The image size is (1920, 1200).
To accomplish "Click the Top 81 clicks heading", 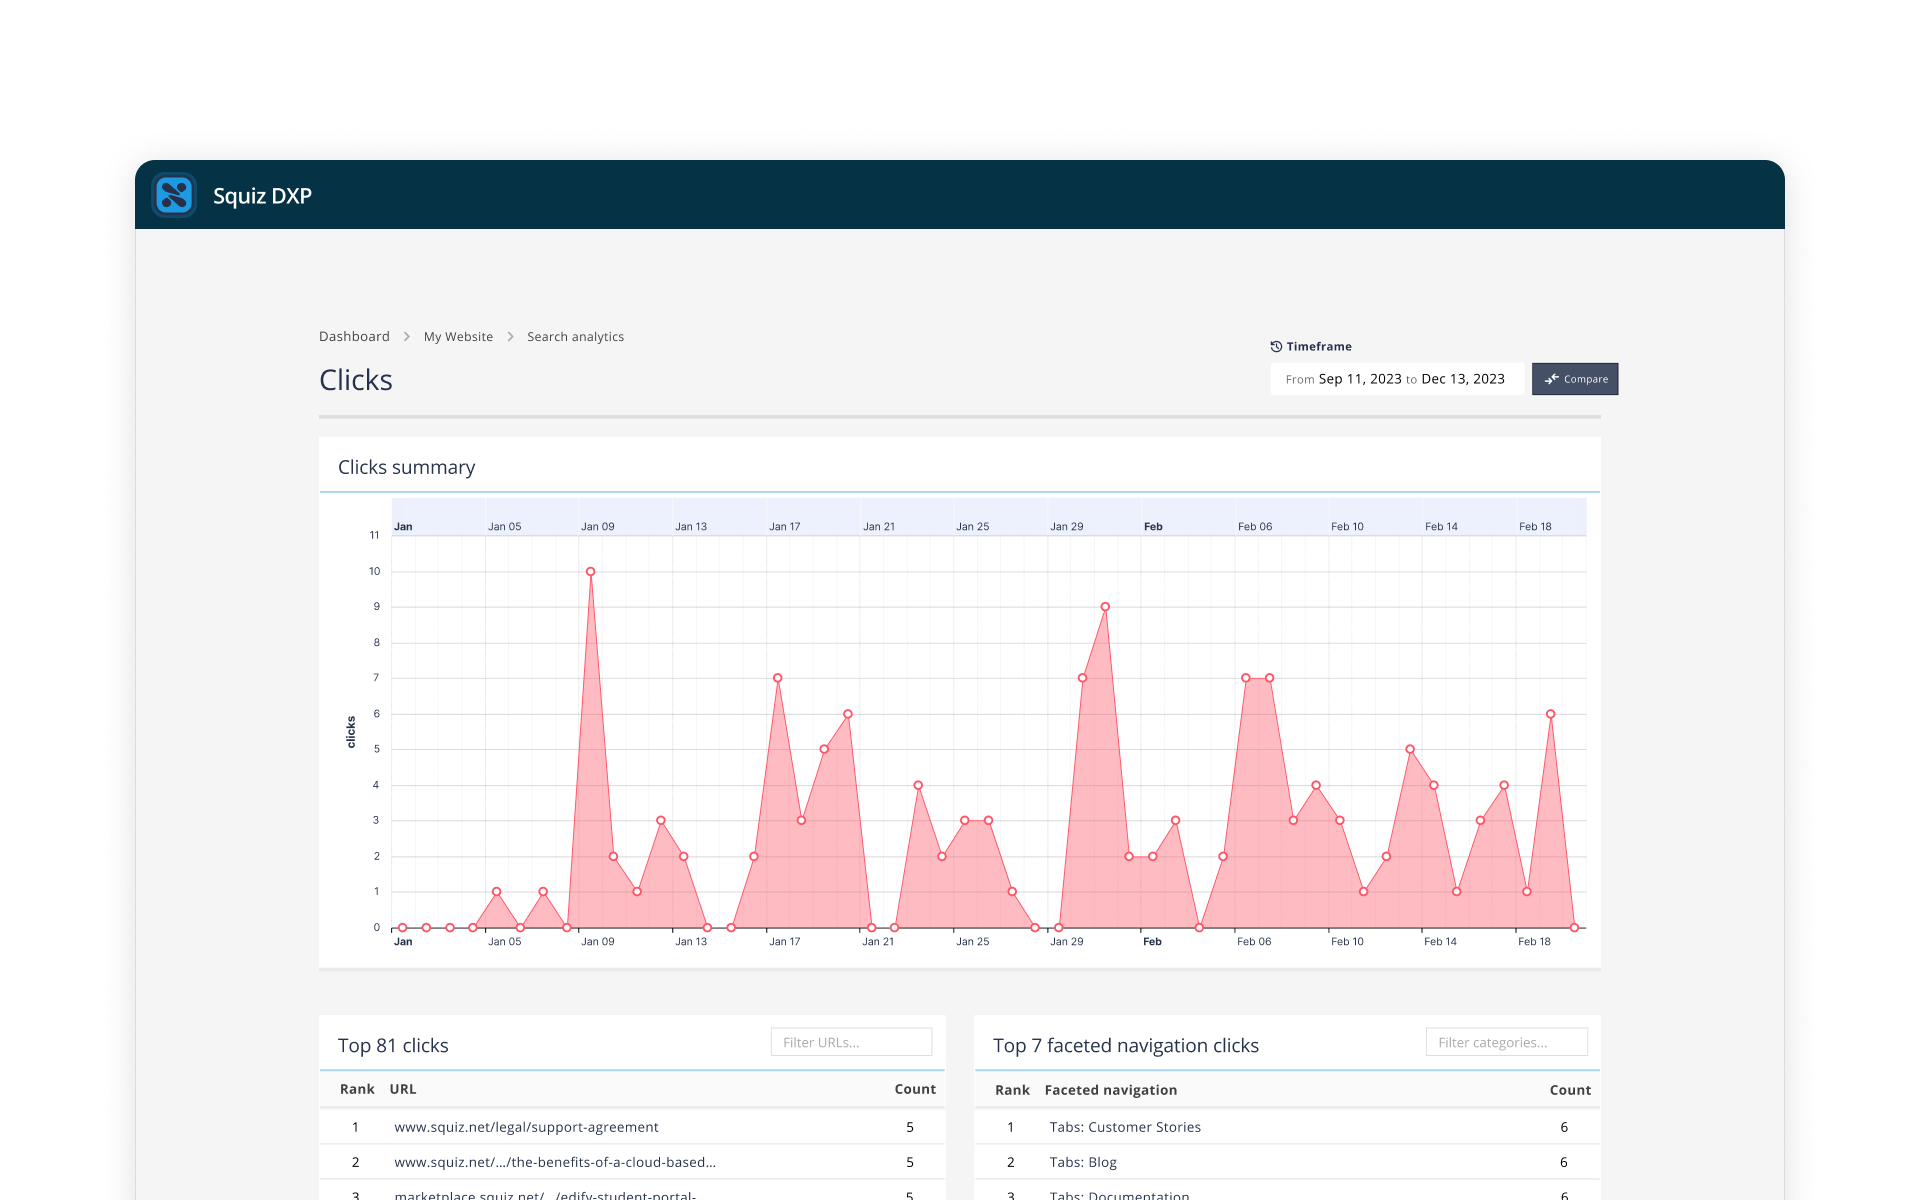I will tap(393, 1045).
